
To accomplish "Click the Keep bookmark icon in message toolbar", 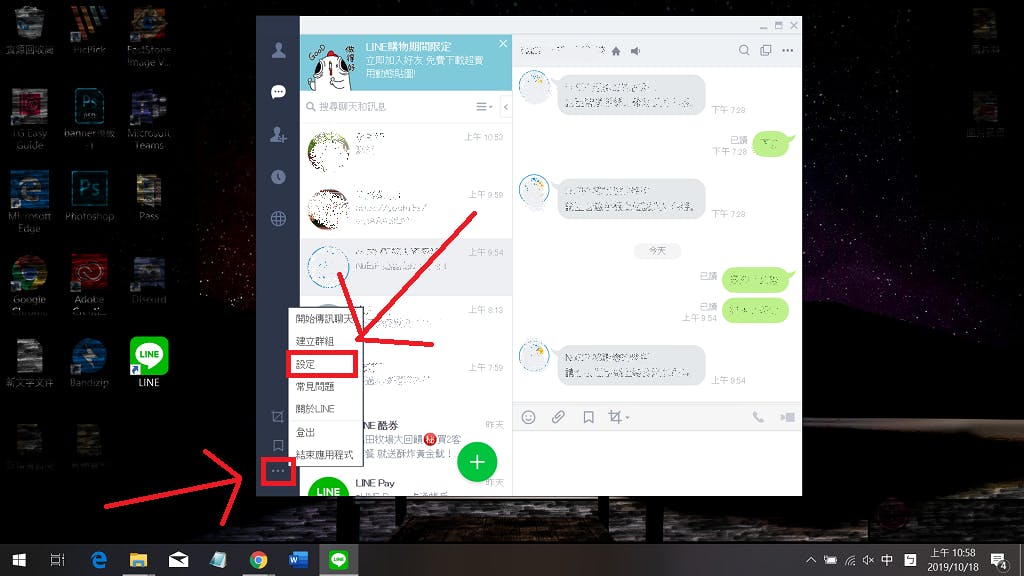I will point(588,417).
